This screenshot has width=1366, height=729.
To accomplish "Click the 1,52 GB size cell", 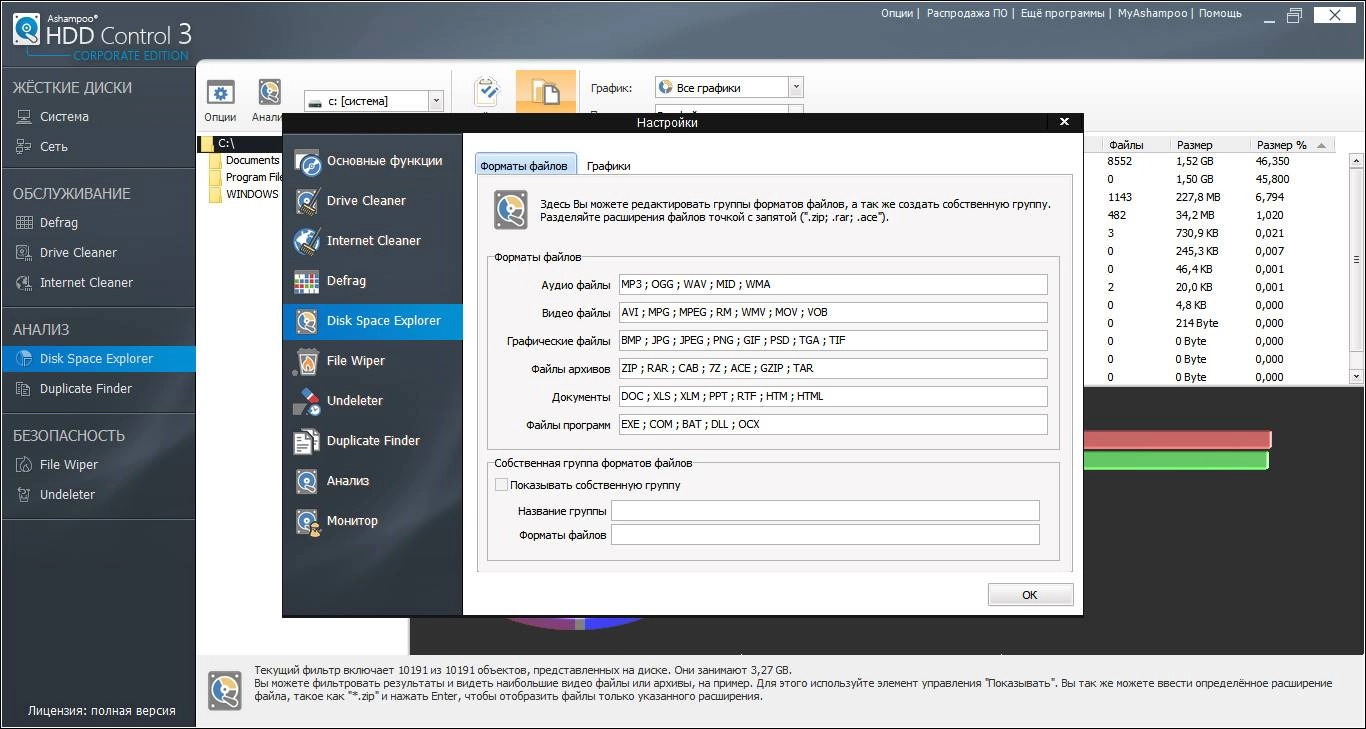I will click(x=1194, y=161).
